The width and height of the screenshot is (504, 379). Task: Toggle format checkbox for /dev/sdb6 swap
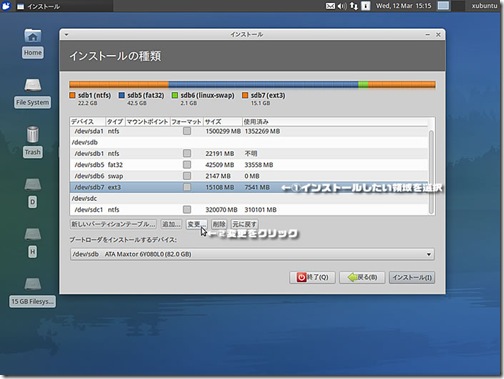187,176
